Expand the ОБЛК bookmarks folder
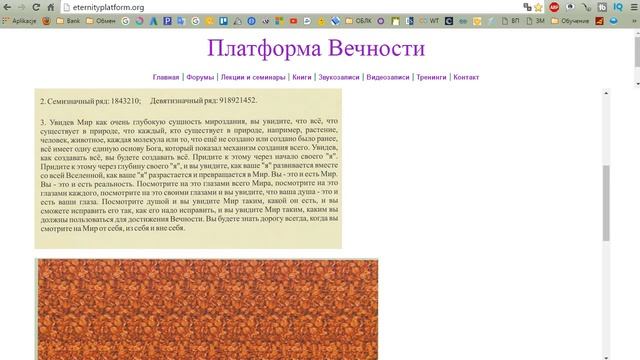This screenshot has width=640, height=360. point(358,21)
